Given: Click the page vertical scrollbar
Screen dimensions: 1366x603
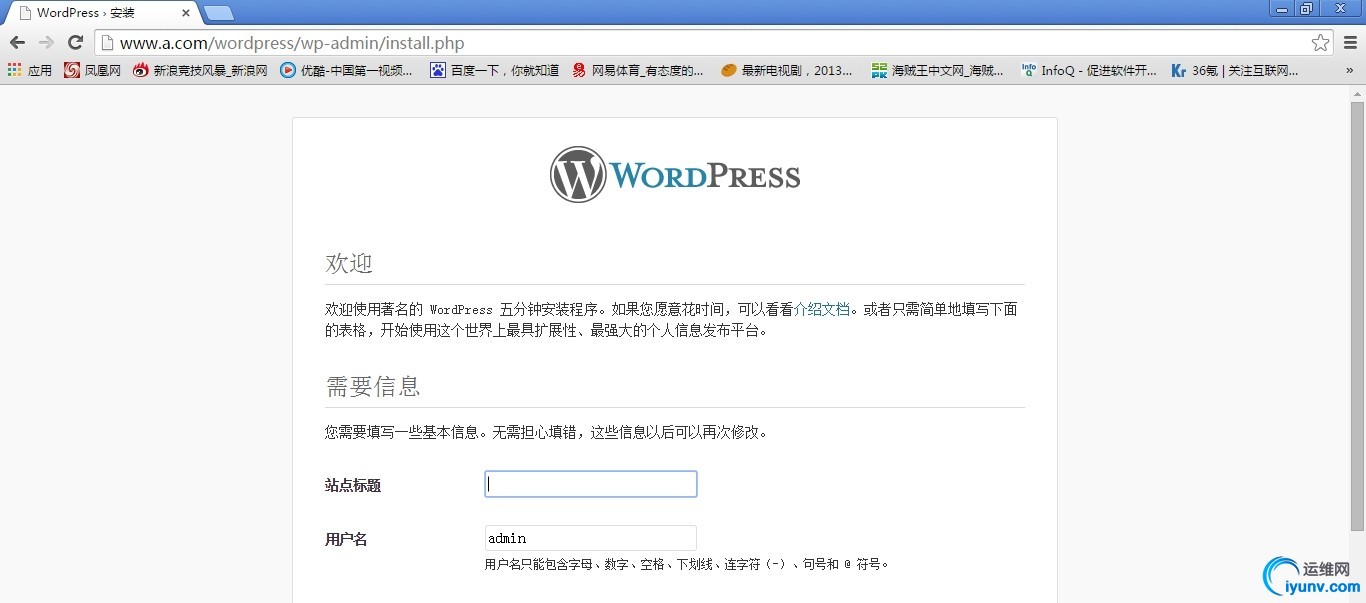Looking at the screenshot, I should [x=1357, y=315].
